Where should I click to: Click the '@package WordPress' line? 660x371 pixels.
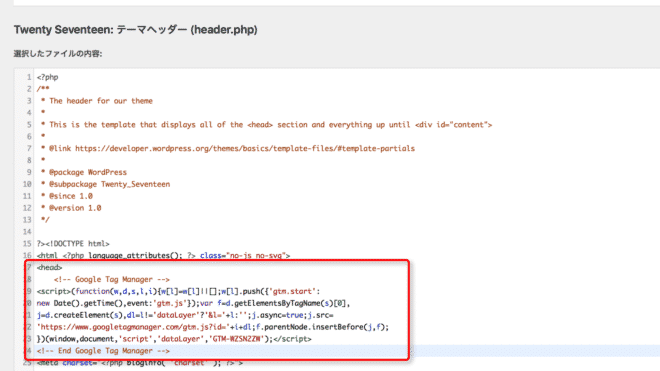coord(84,172)
